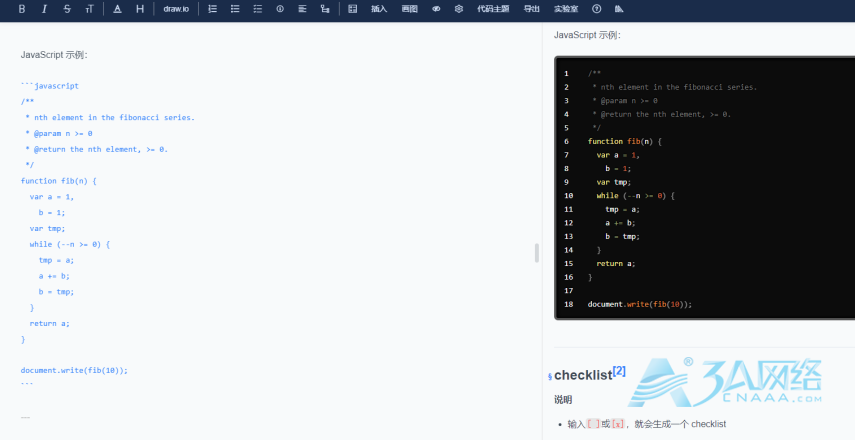Apply strikethrough formatting
This screenshot has width=855, height=440.
[x=67, y=9]
